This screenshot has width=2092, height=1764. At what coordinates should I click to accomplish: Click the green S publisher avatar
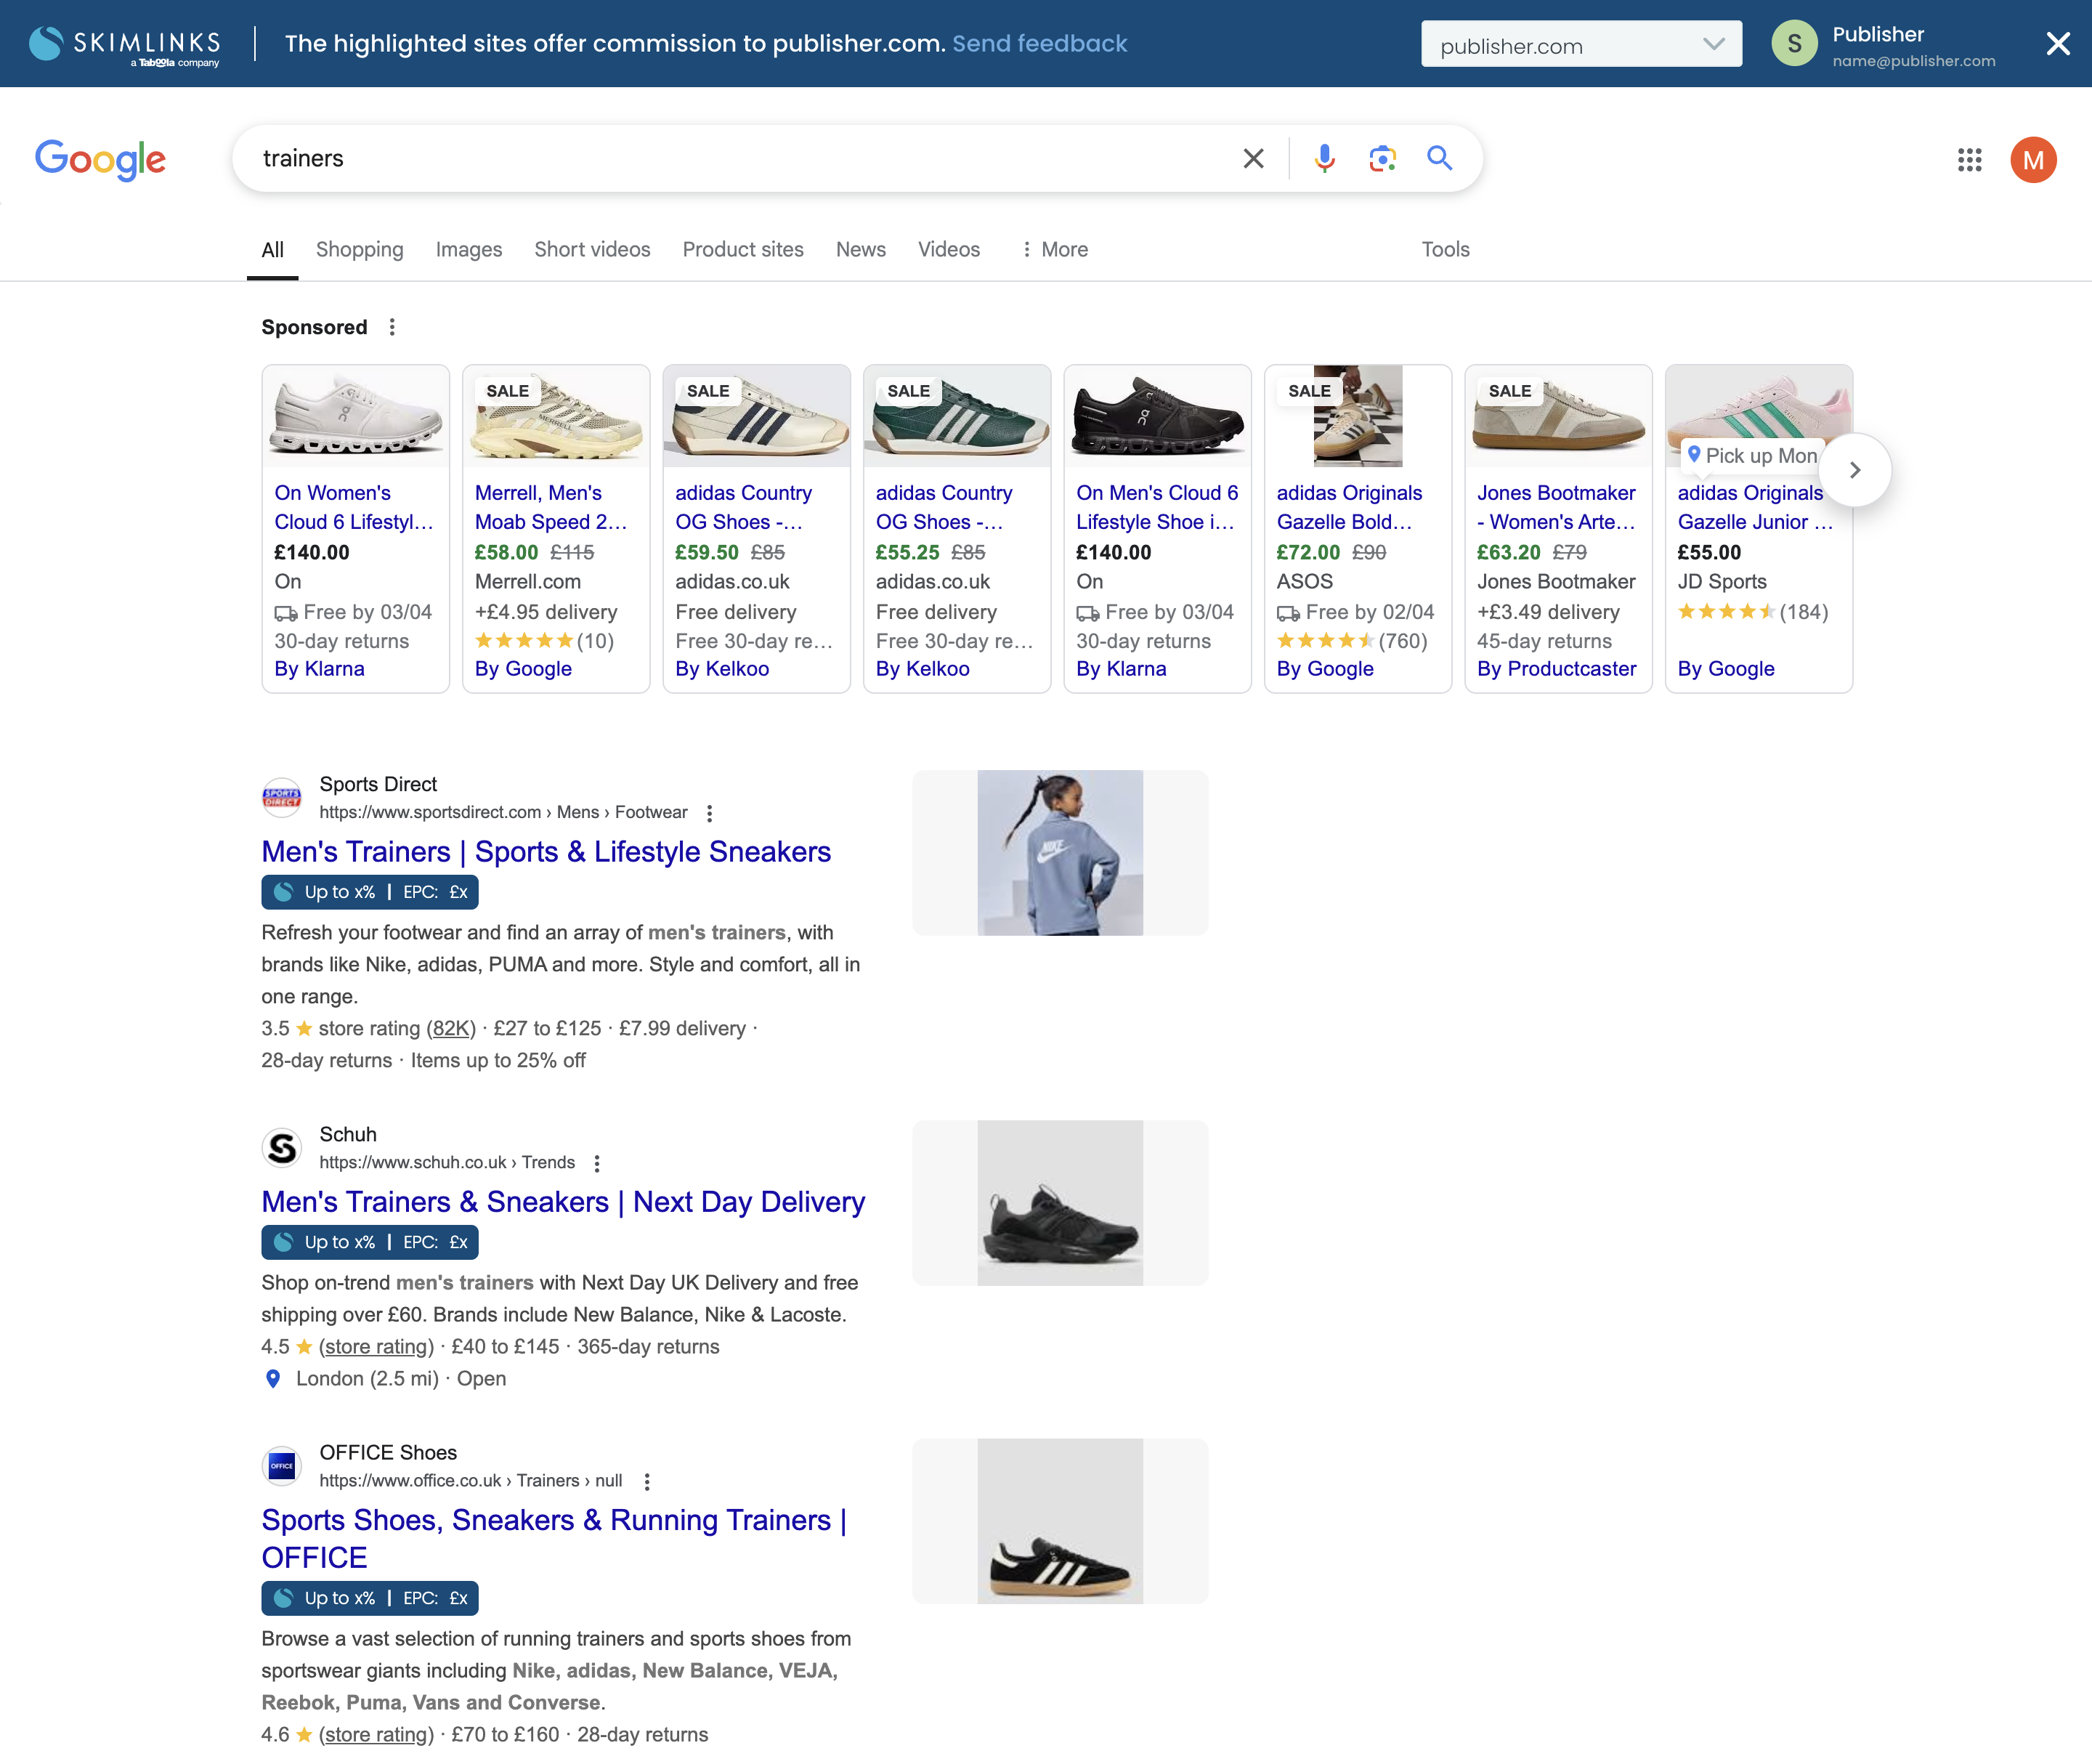pos(1794,43)
